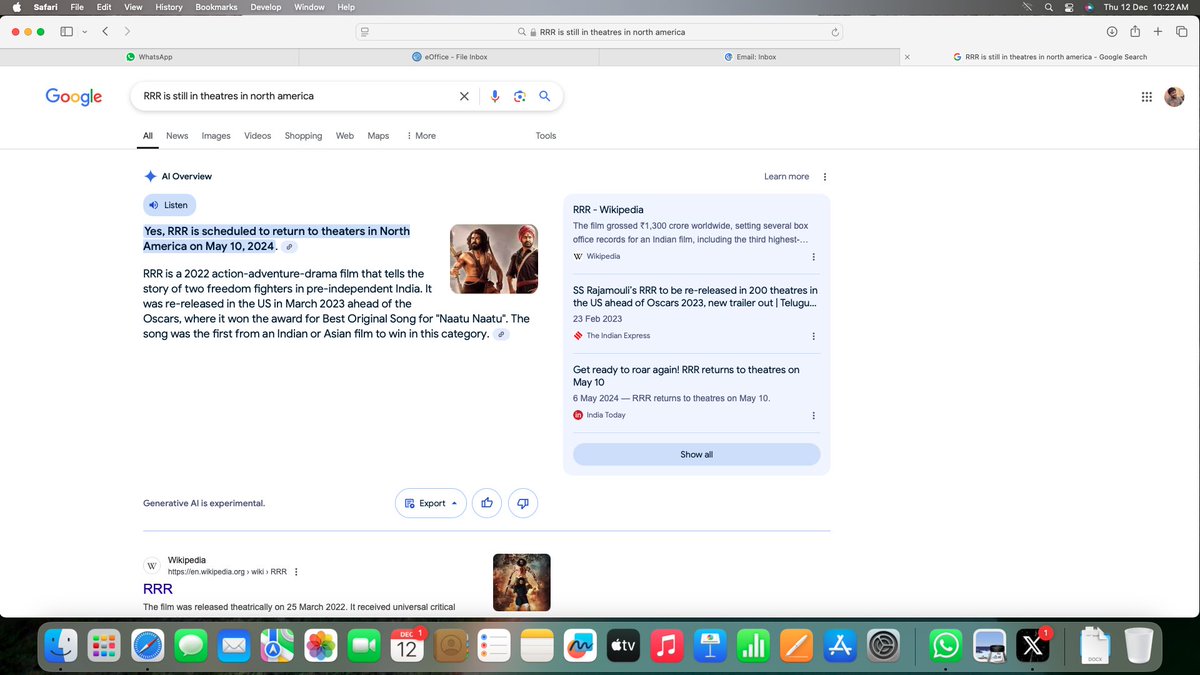Viewport: 1200px width, 675px height.
Task: Open Apple TV app in the Dock
Action: click(624, 647)
